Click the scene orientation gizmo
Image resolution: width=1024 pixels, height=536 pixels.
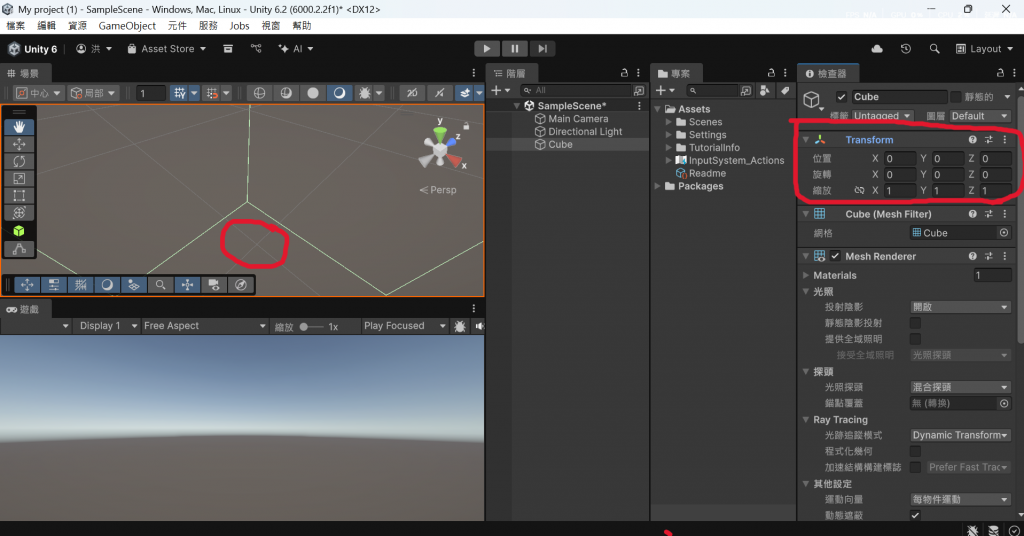coord(441,148)
